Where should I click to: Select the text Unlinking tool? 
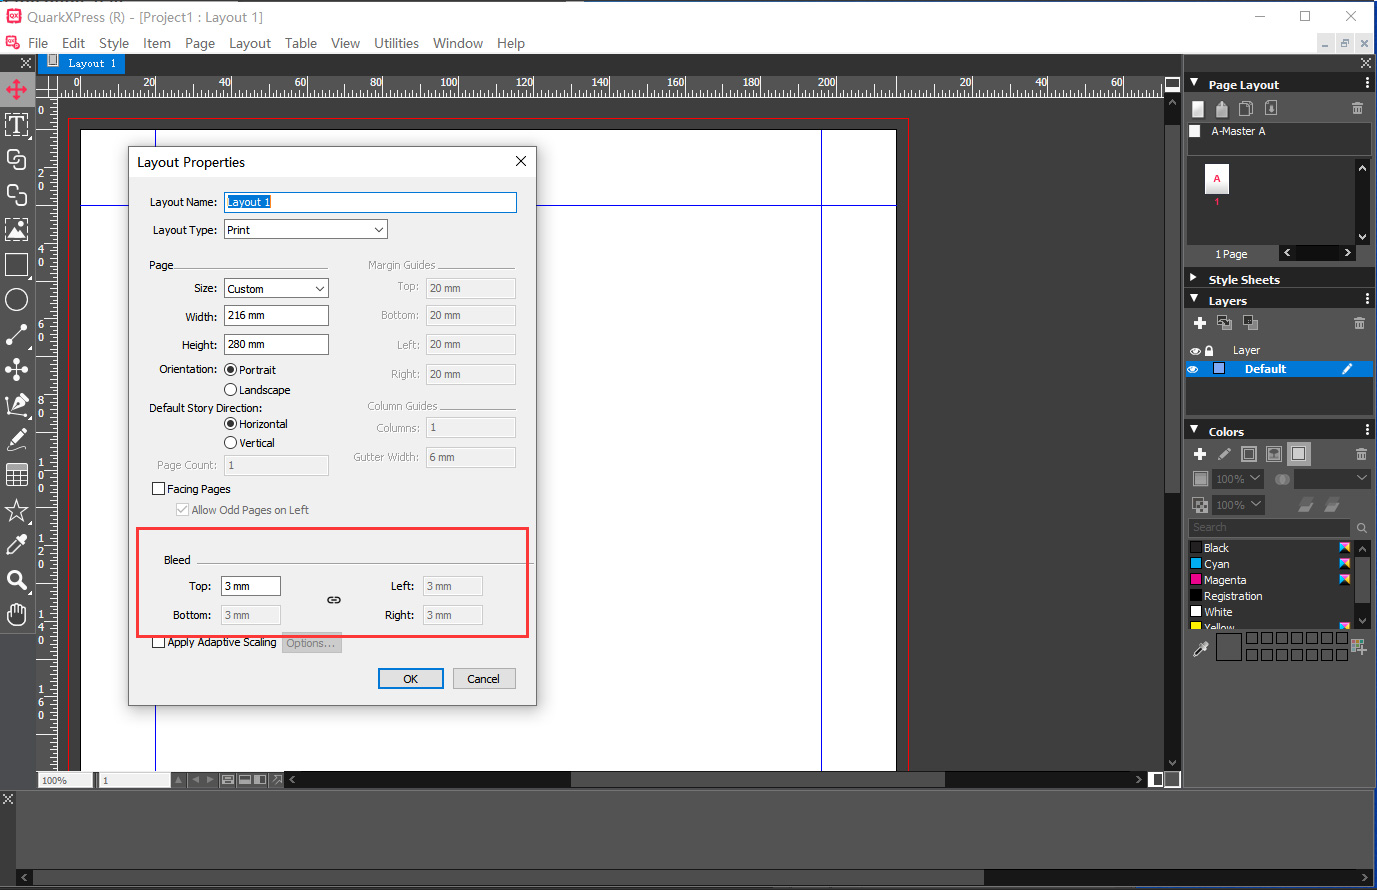coord(17,195)
